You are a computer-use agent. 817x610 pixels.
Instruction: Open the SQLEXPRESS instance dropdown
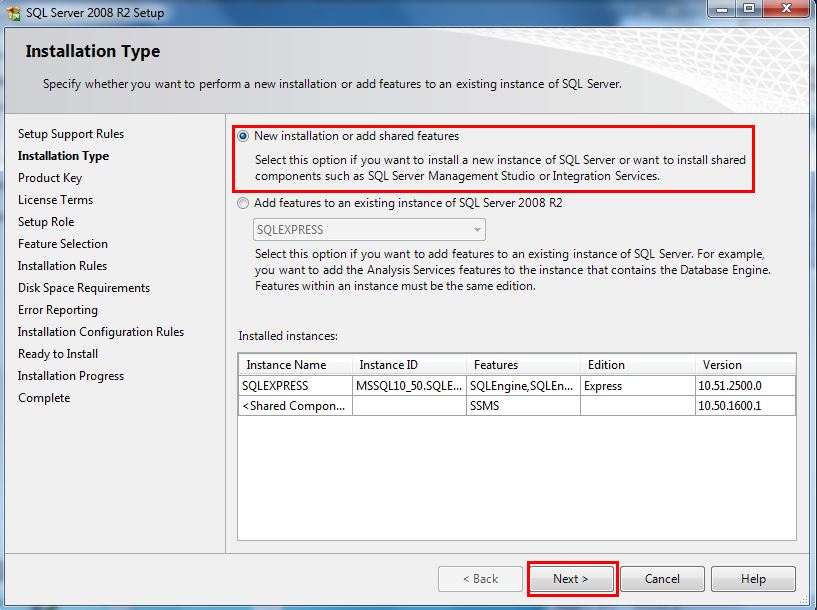369,230
